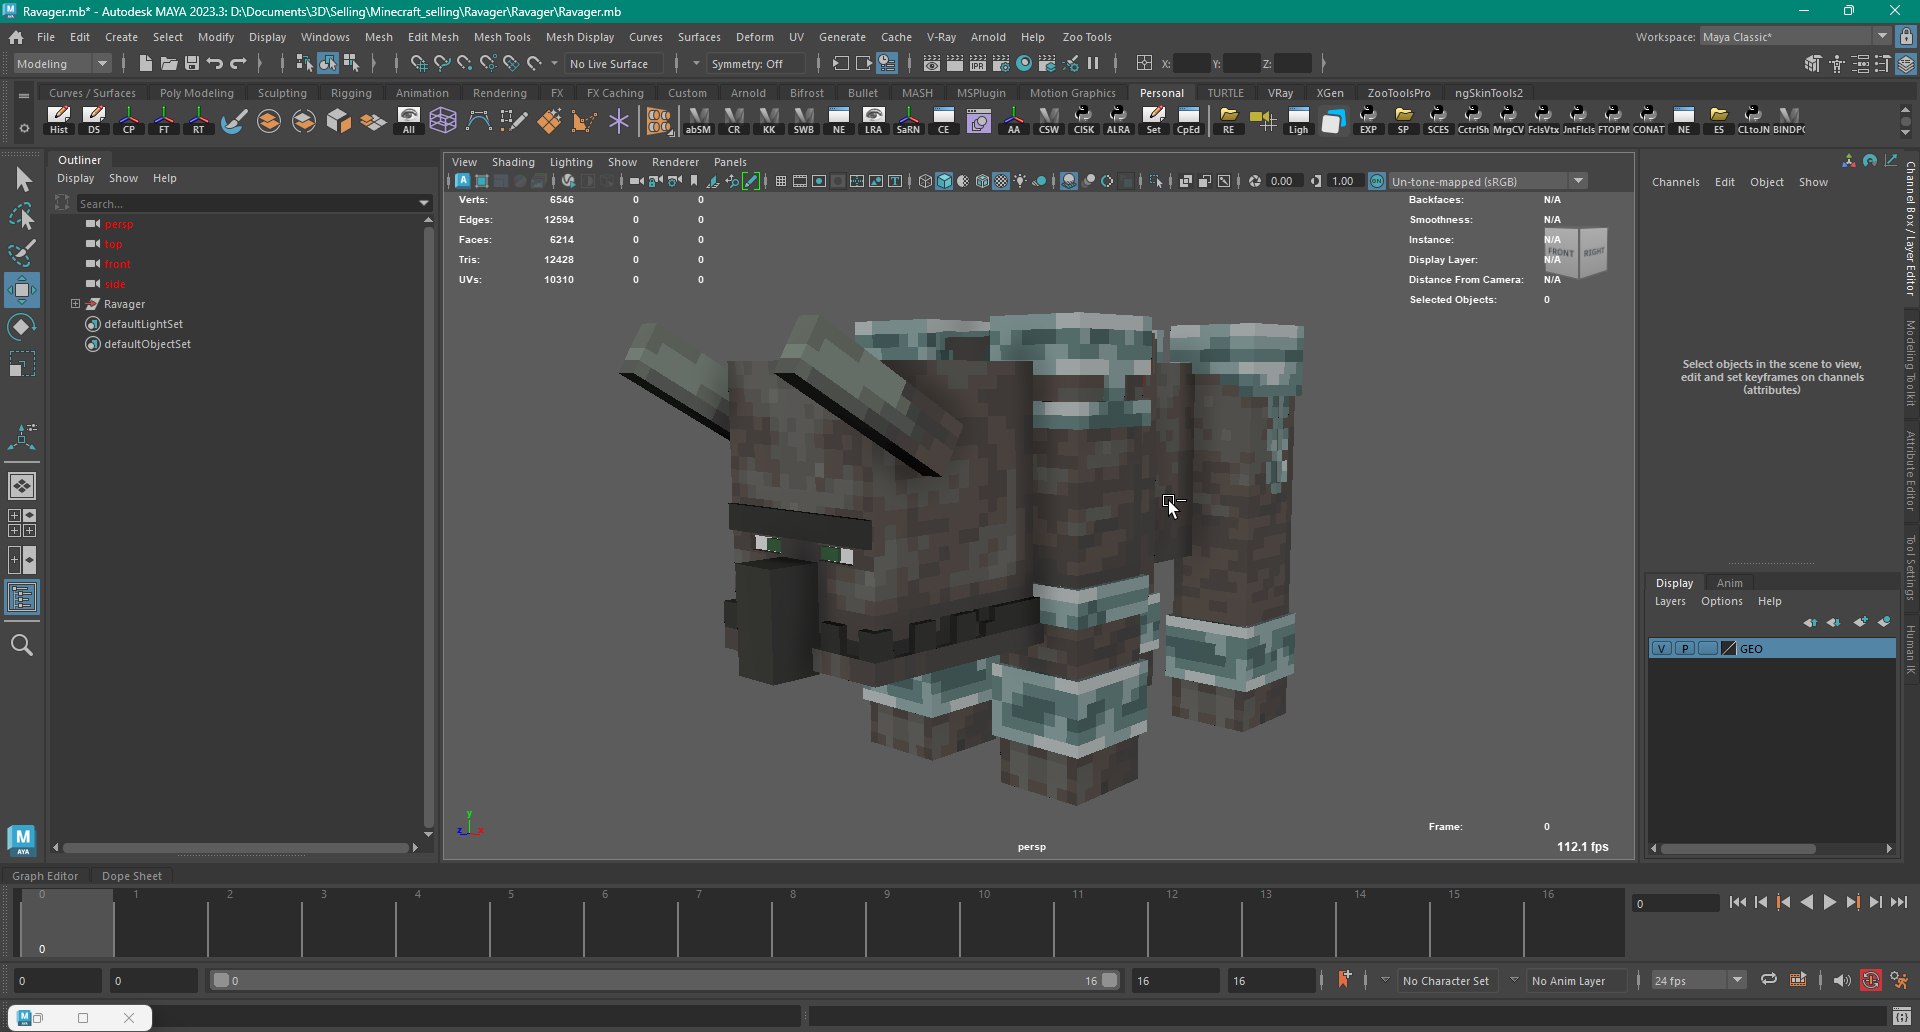
Task: Click the Multi-Cut knife shelf icon
Action: coord(514,121)
